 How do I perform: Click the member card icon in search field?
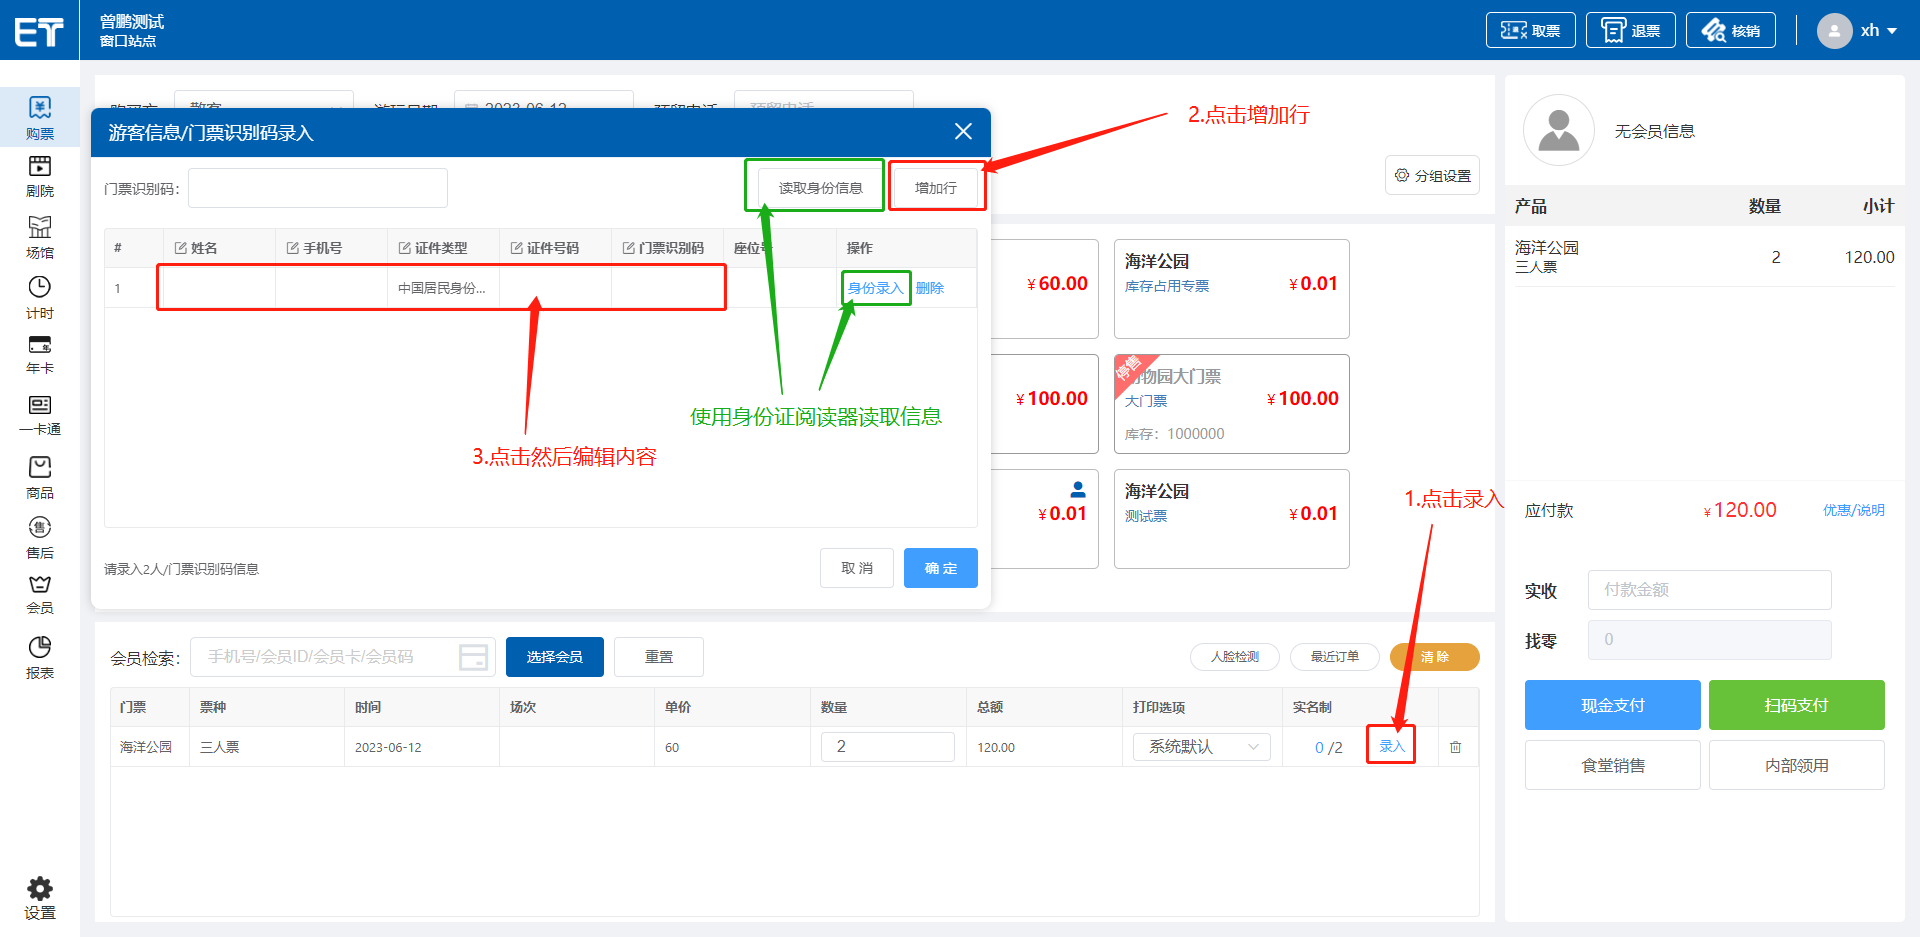pyautogui.click(x=473, y=657)
